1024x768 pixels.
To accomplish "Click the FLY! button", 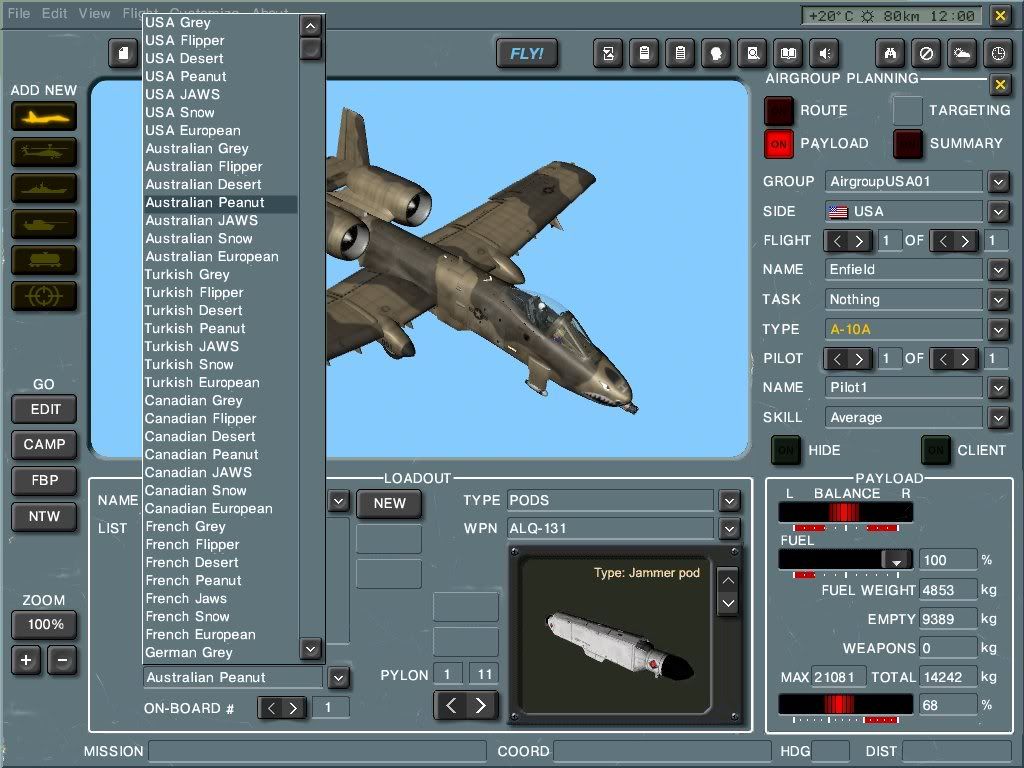I will coord(527,53).
